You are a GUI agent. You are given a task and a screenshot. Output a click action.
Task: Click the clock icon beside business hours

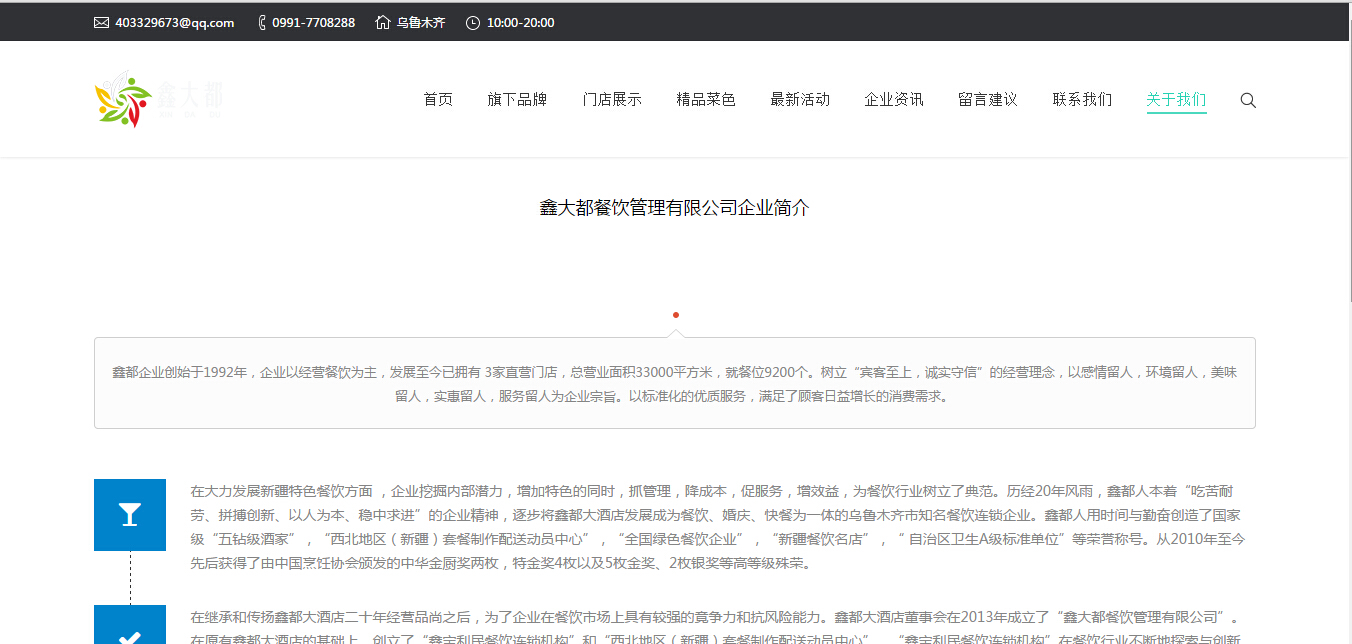coord(473,23)
